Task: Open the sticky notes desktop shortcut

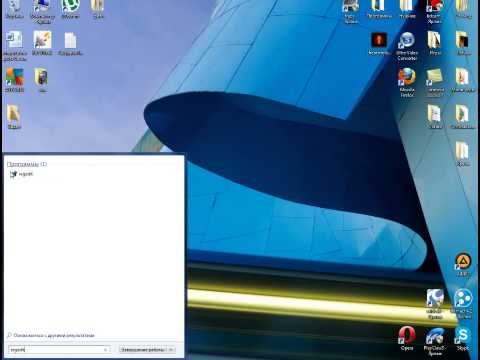Action: point(435,82)
